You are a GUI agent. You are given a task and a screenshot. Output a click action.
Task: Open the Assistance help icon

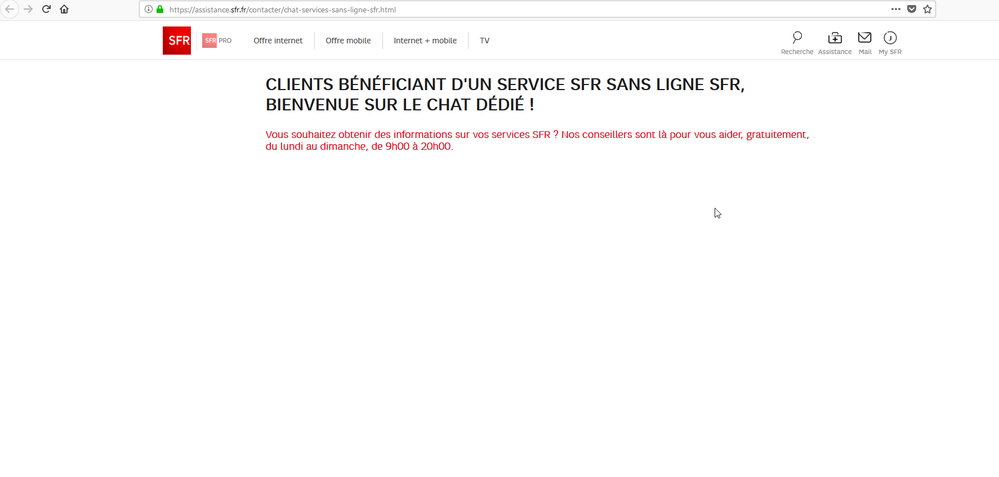(x=835, y=42)
